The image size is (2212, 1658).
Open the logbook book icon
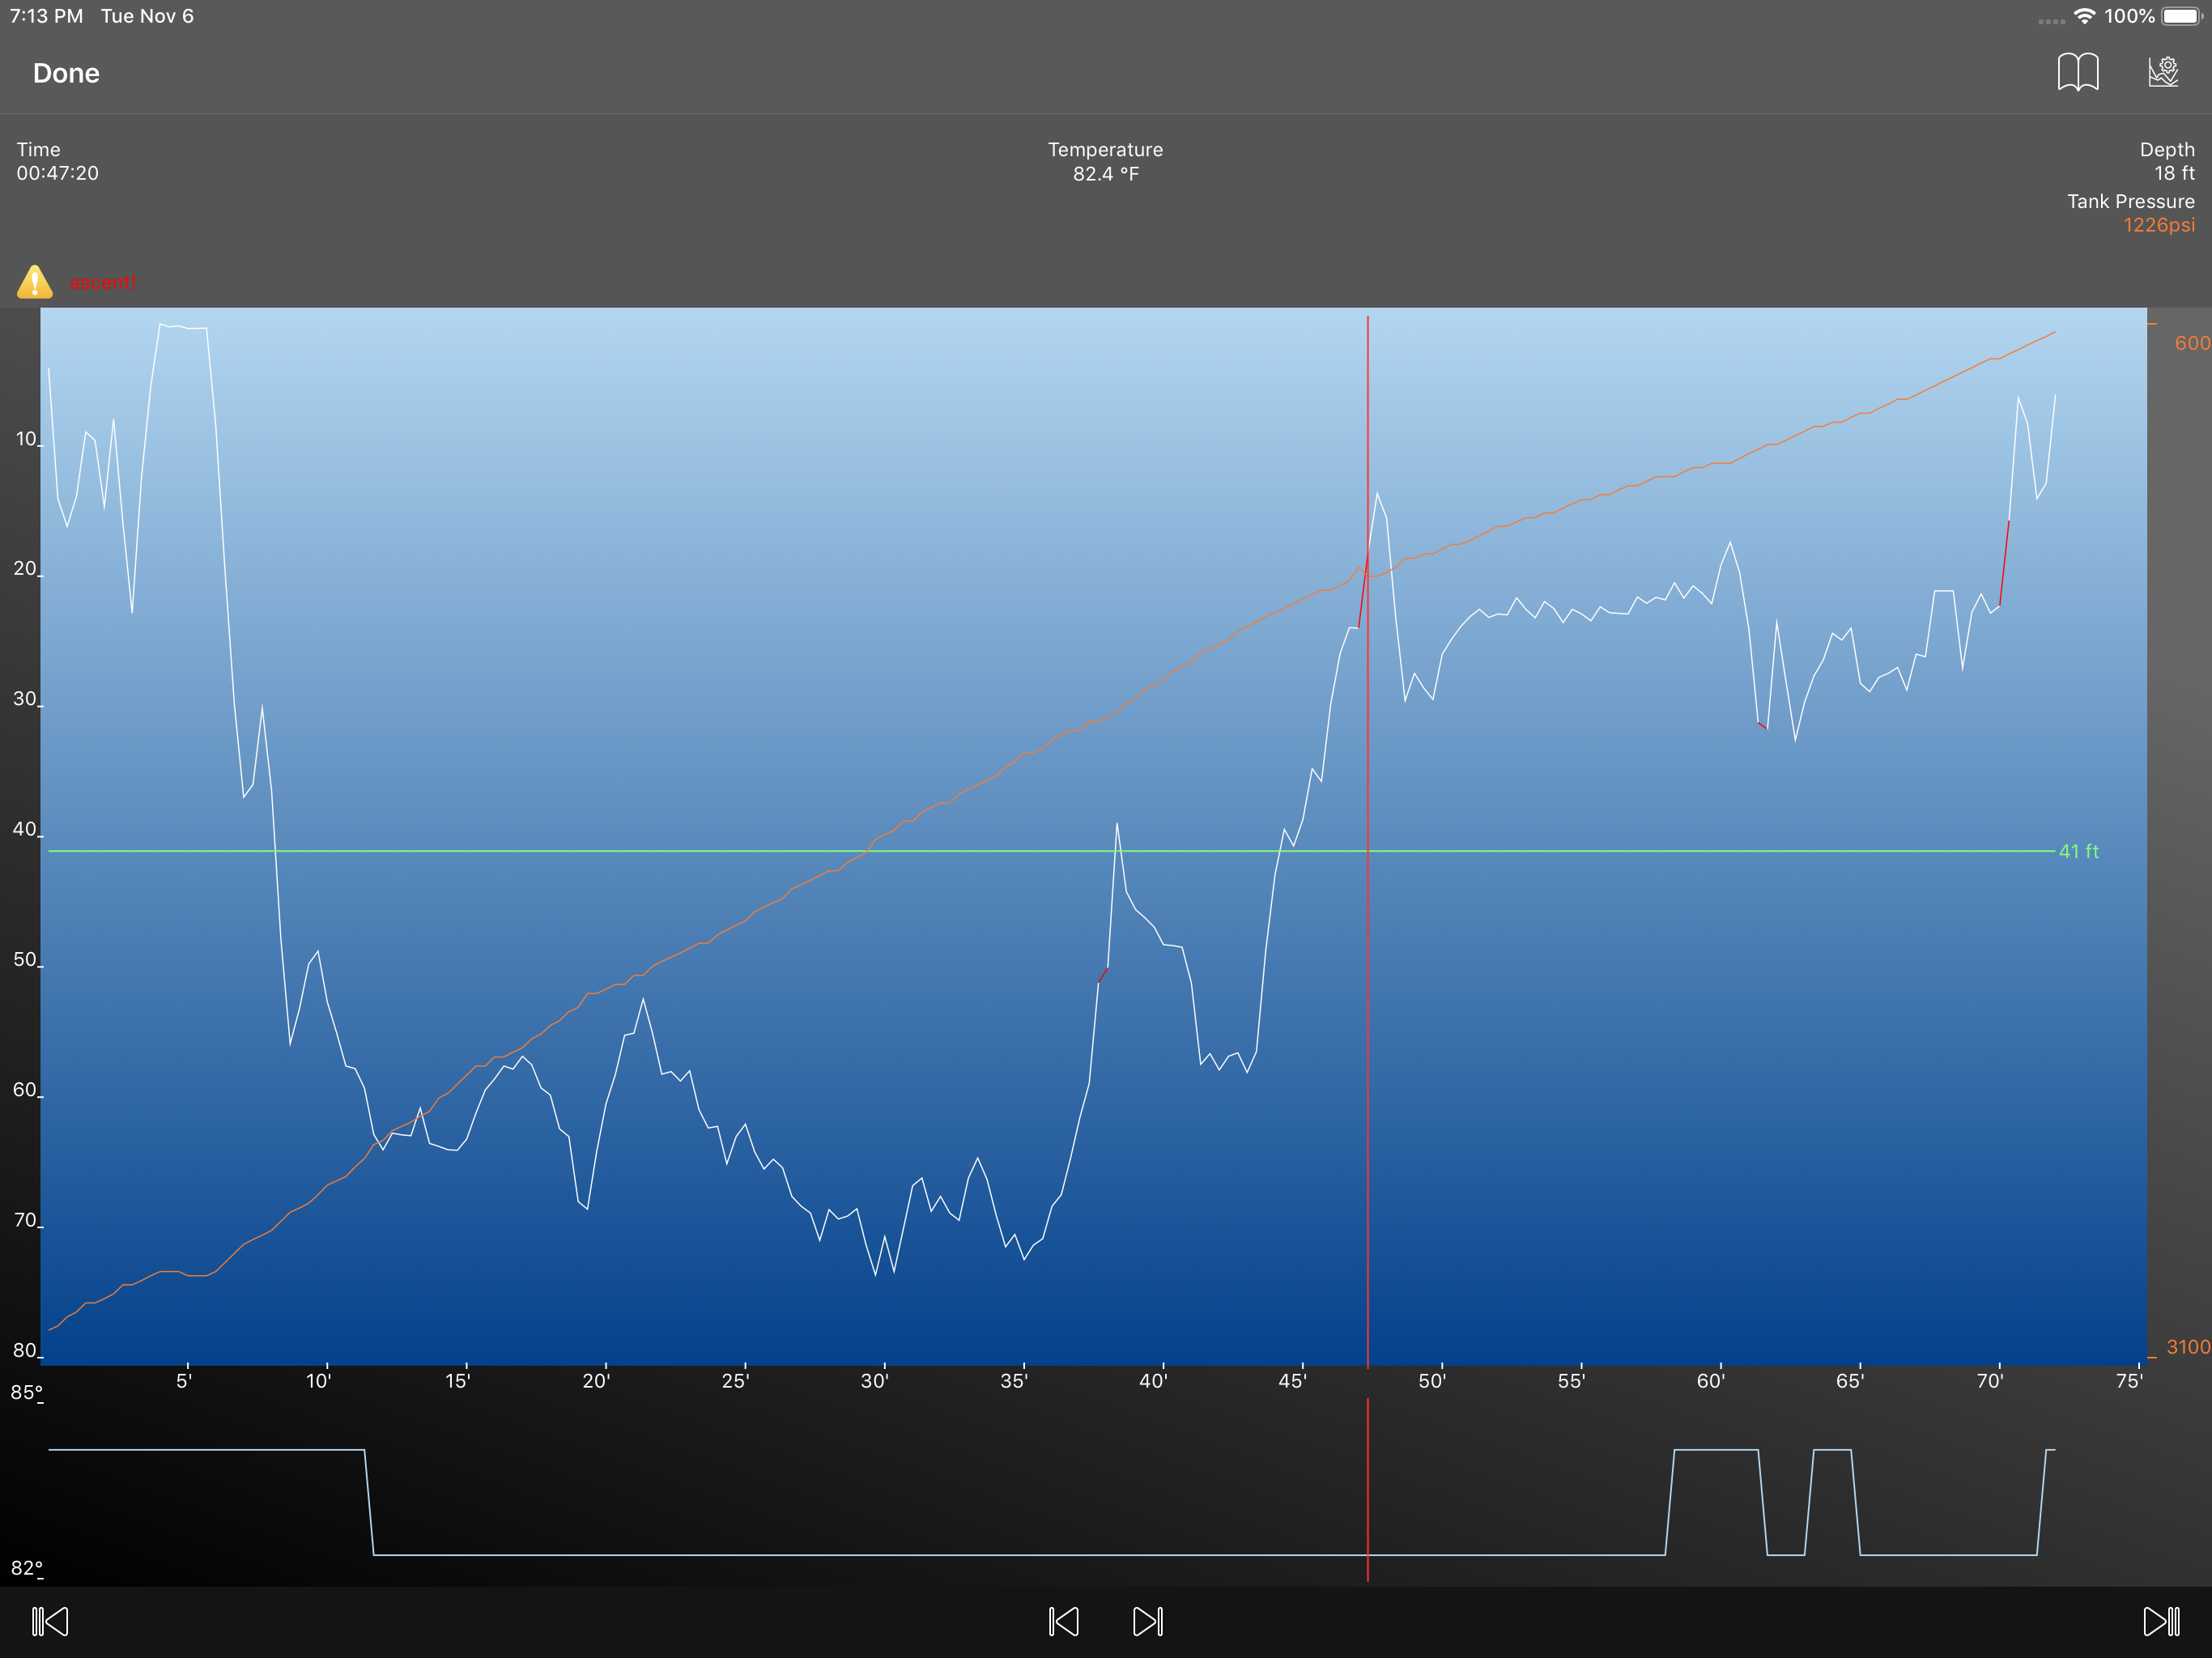2077,72
